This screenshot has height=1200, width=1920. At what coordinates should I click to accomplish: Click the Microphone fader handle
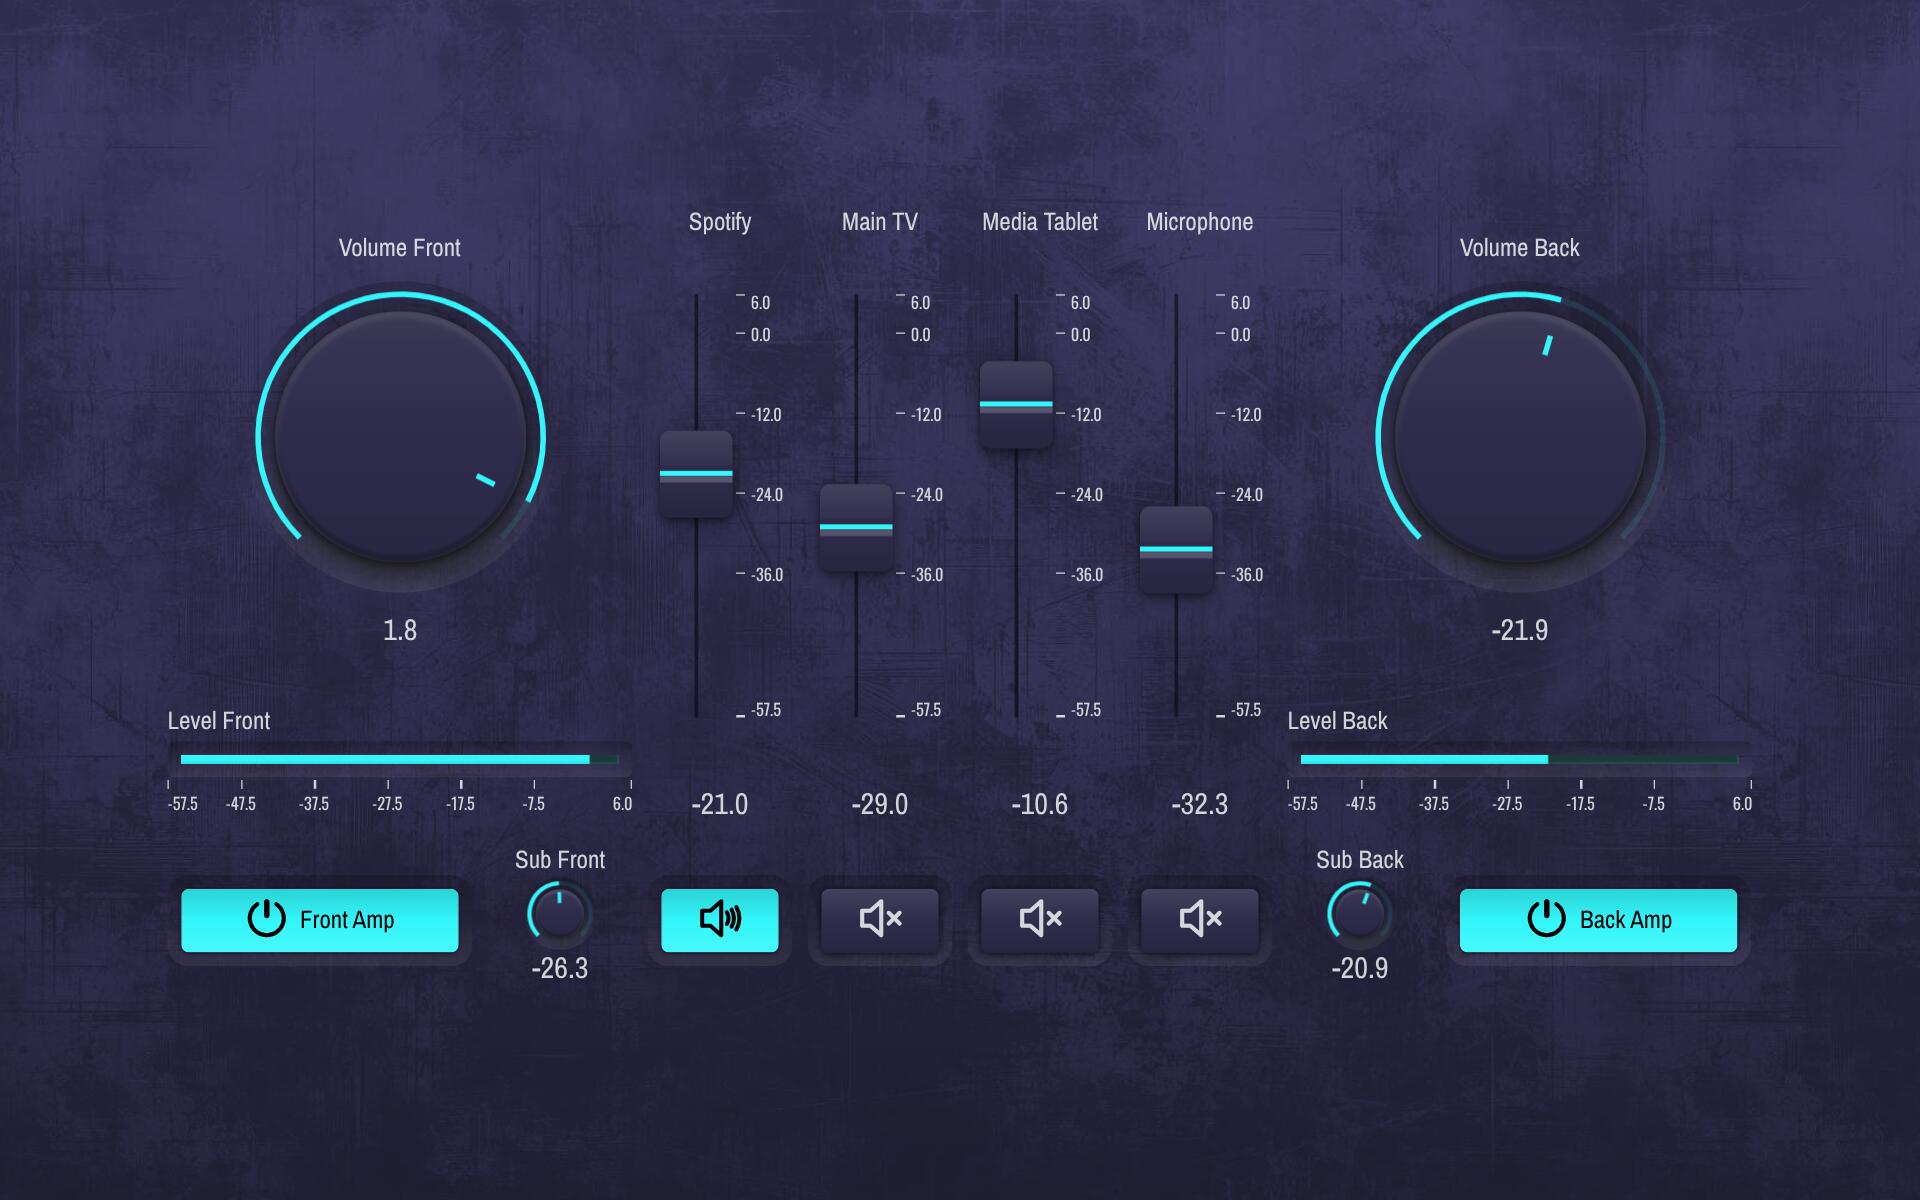1176,549
